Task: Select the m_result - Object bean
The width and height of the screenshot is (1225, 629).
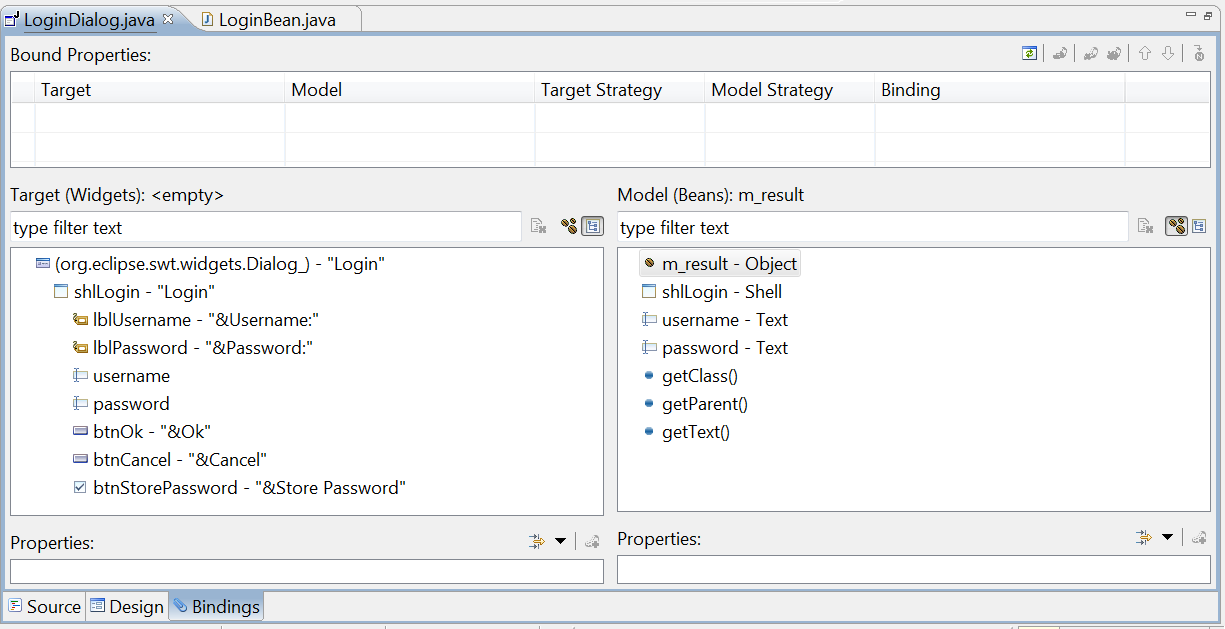Action: pyautogui.click(x=720, y=264)
